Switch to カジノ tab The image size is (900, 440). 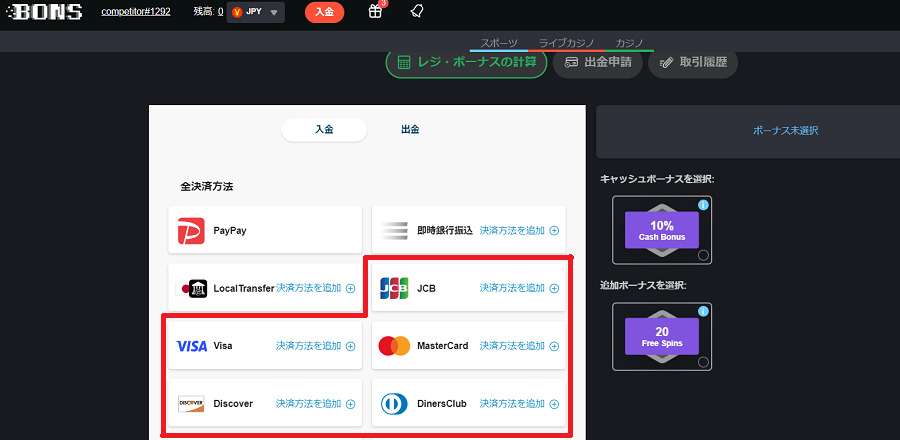pos(629,44)
